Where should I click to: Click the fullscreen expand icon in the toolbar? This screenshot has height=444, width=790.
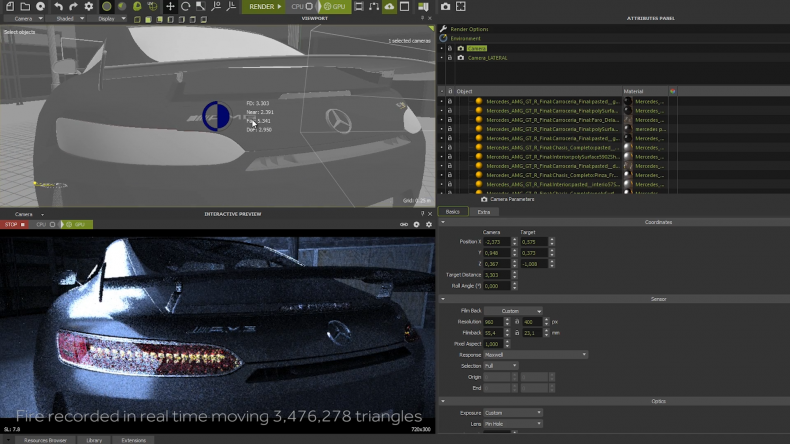pyautogui.click(x=460, y=7)
